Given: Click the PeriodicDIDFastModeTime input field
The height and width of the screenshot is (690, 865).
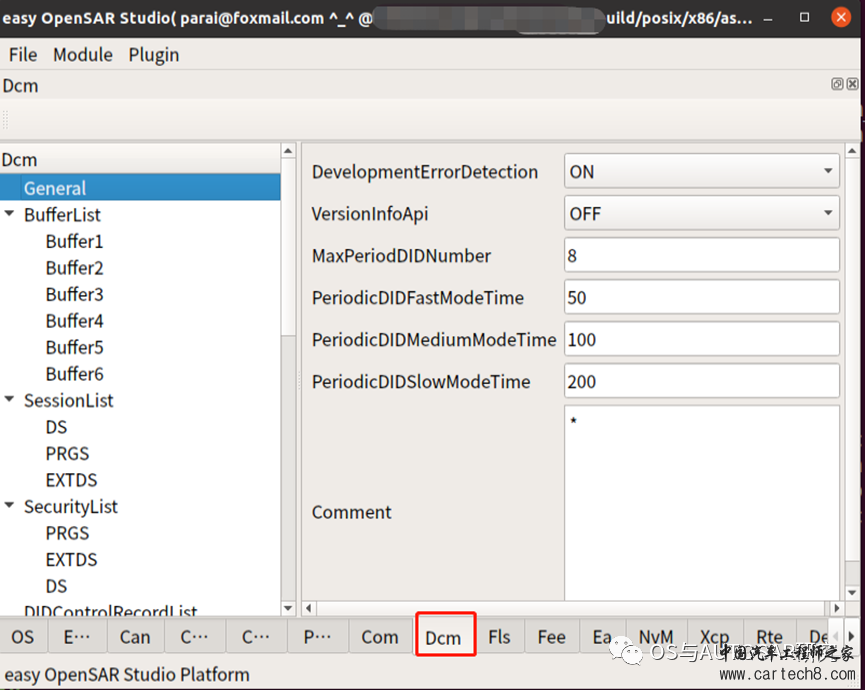Looking at the screenshot, I should click(x=702, y=297).
